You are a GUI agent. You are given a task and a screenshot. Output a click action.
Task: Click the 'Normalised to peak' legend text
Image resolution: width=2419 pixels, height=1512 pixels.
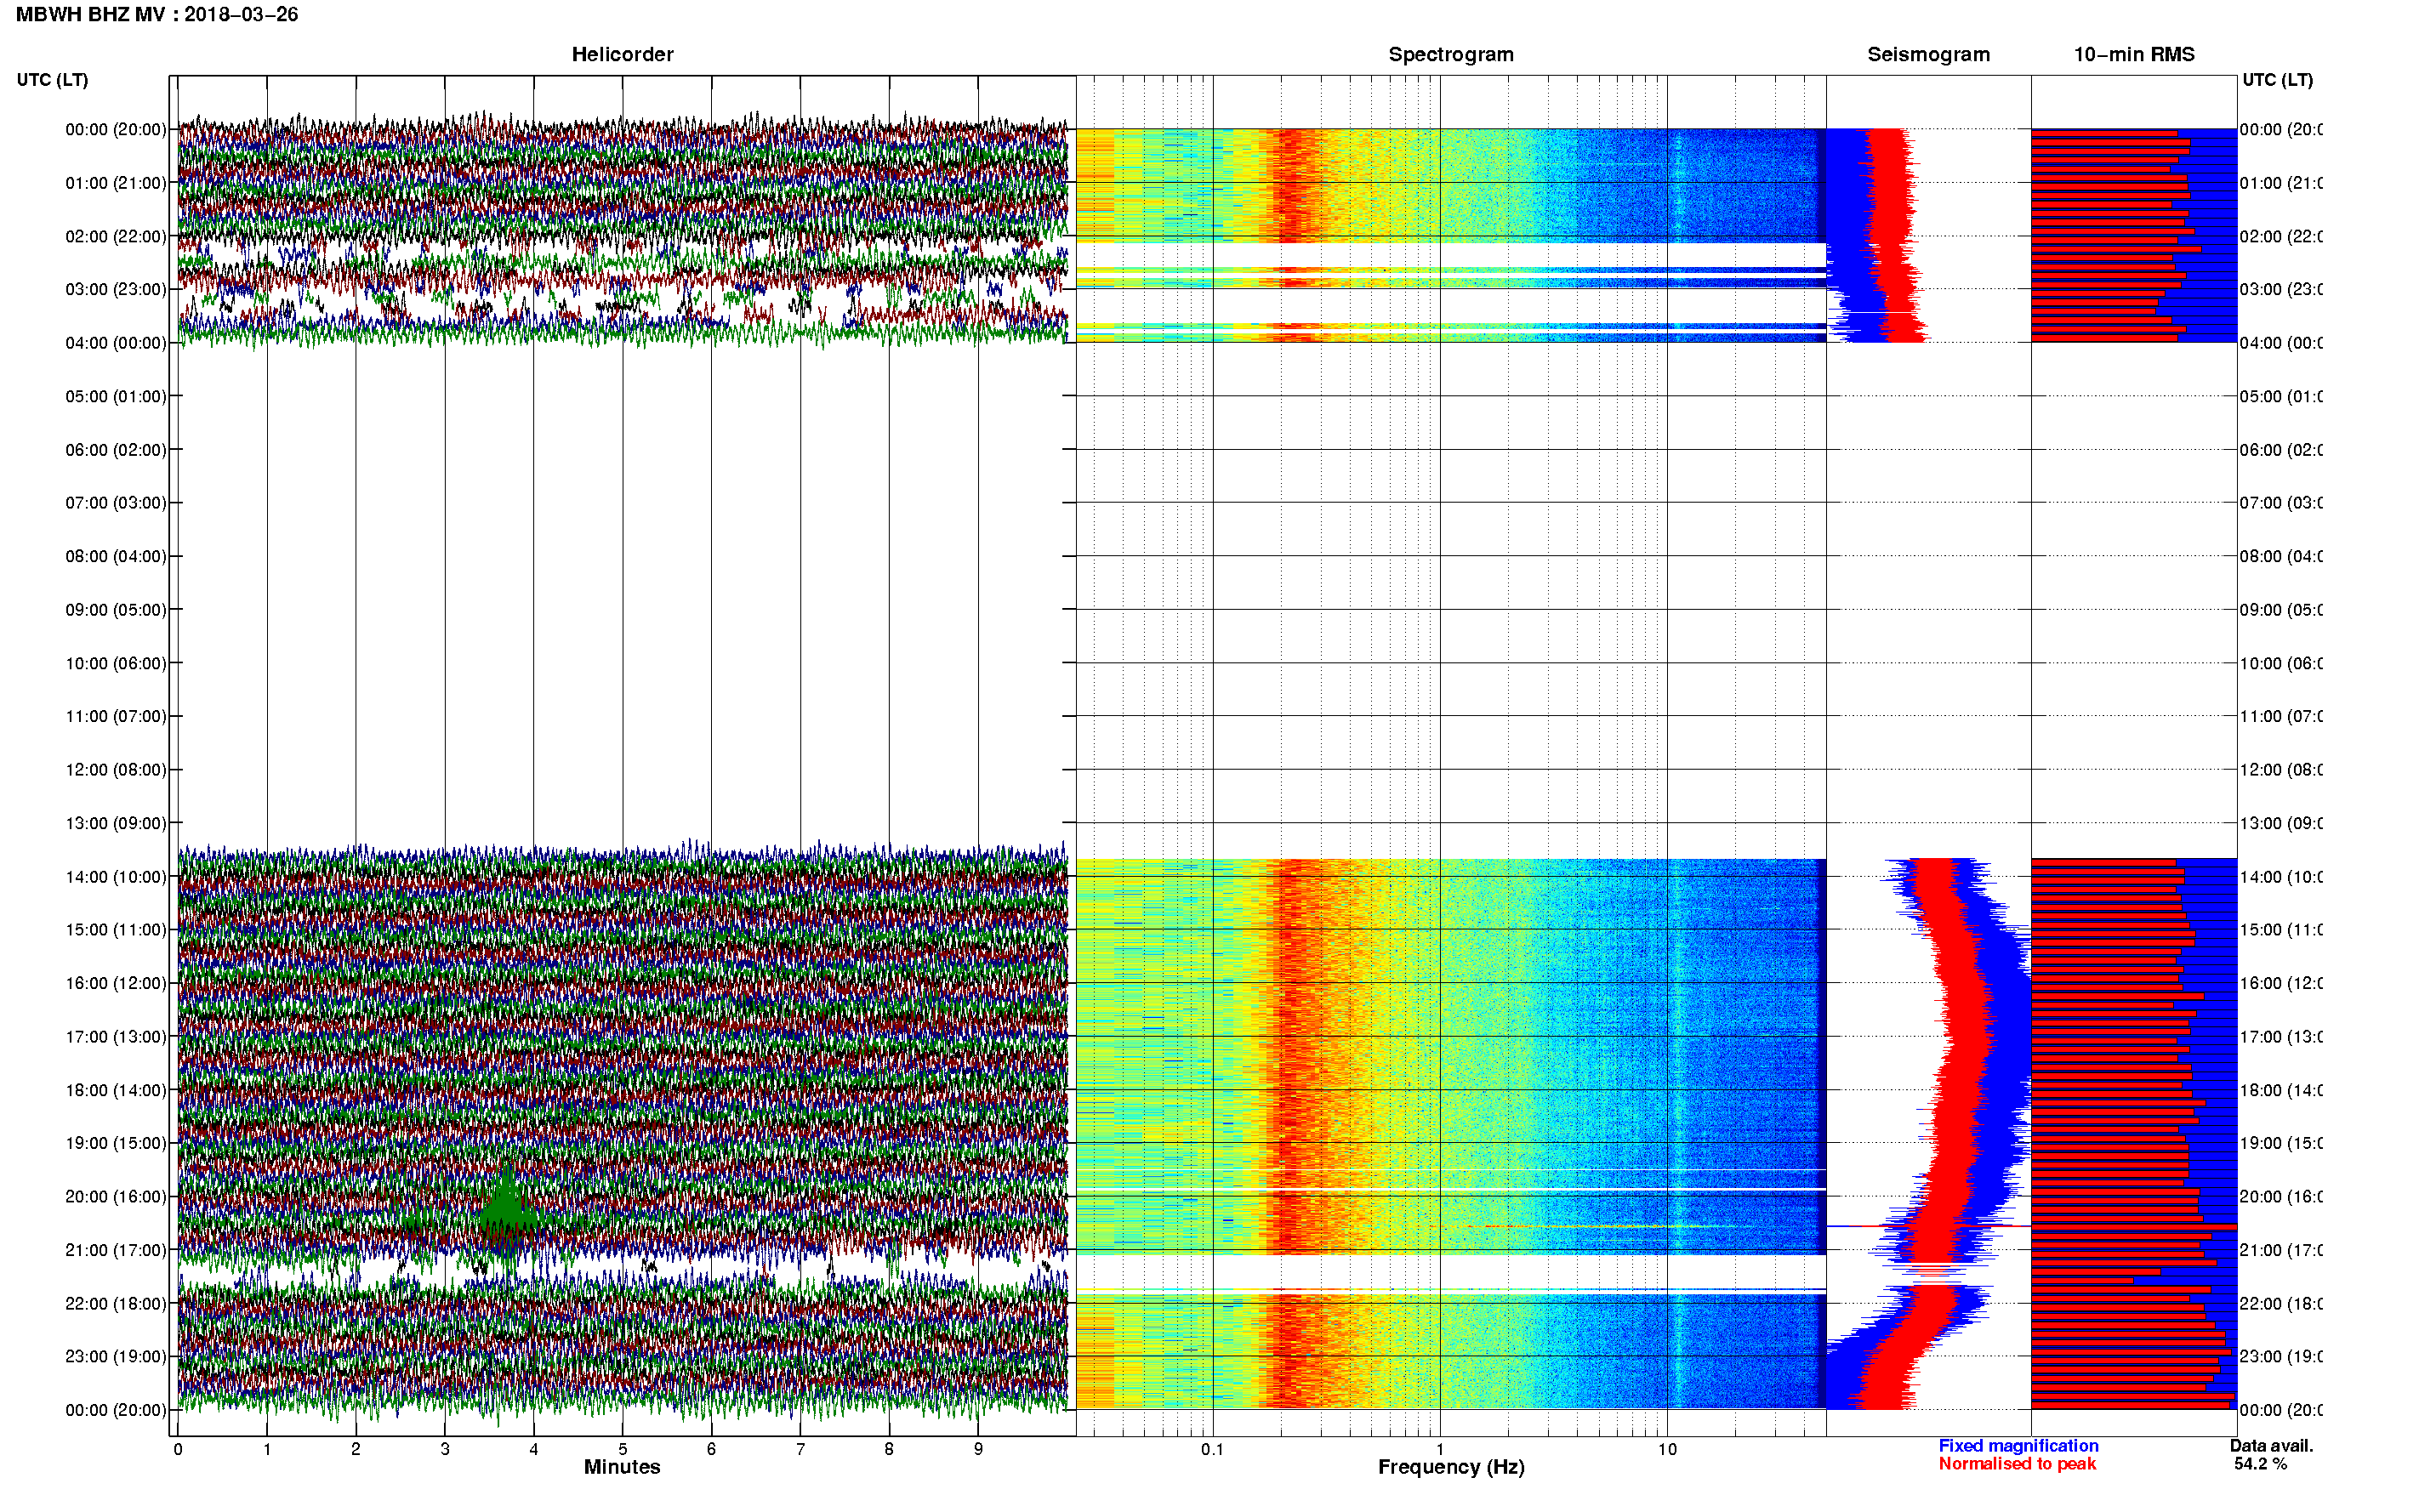click(2017, 1464)
